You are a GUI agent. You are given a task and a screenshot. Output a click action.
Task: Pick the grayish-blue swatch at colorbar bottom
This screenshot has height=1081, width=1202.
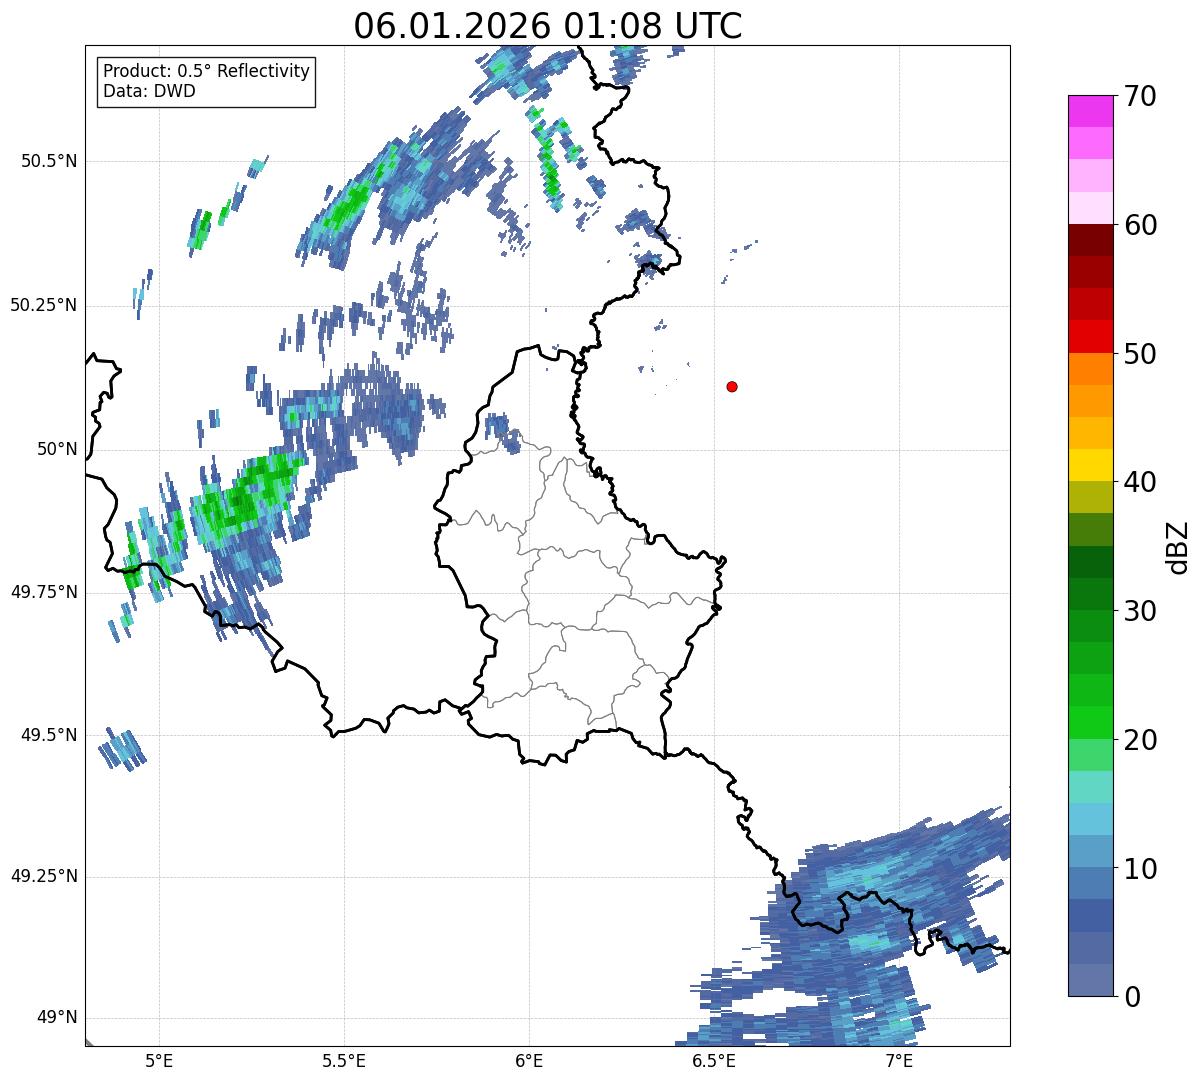(x=1090, y=980)
